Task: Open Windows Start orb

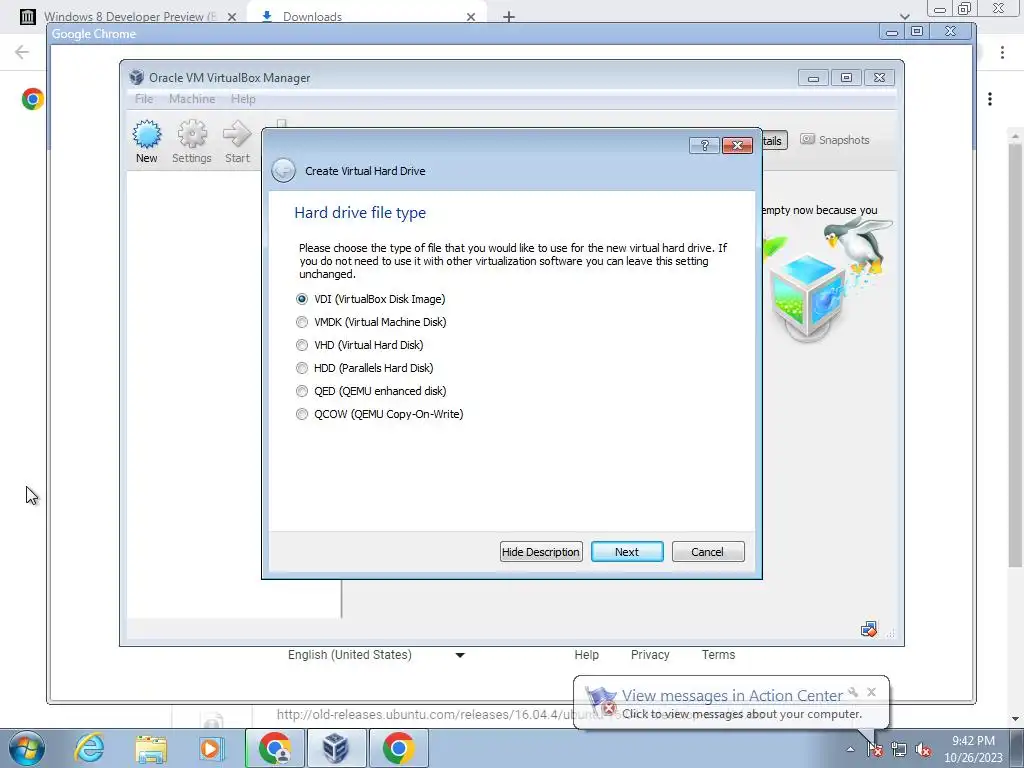Action: click(x=27, y=748)
